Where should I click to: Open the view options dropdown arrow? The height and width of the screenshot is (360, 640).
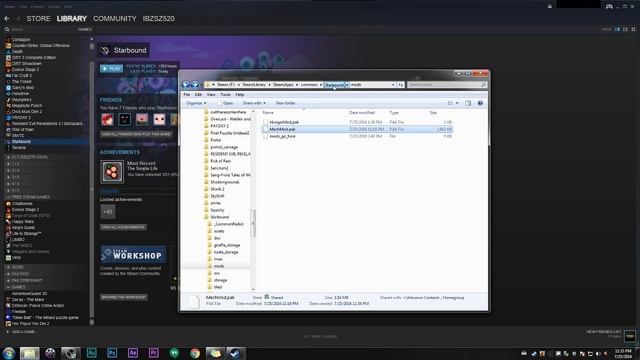pyautogui.click(x=457, y=103)
